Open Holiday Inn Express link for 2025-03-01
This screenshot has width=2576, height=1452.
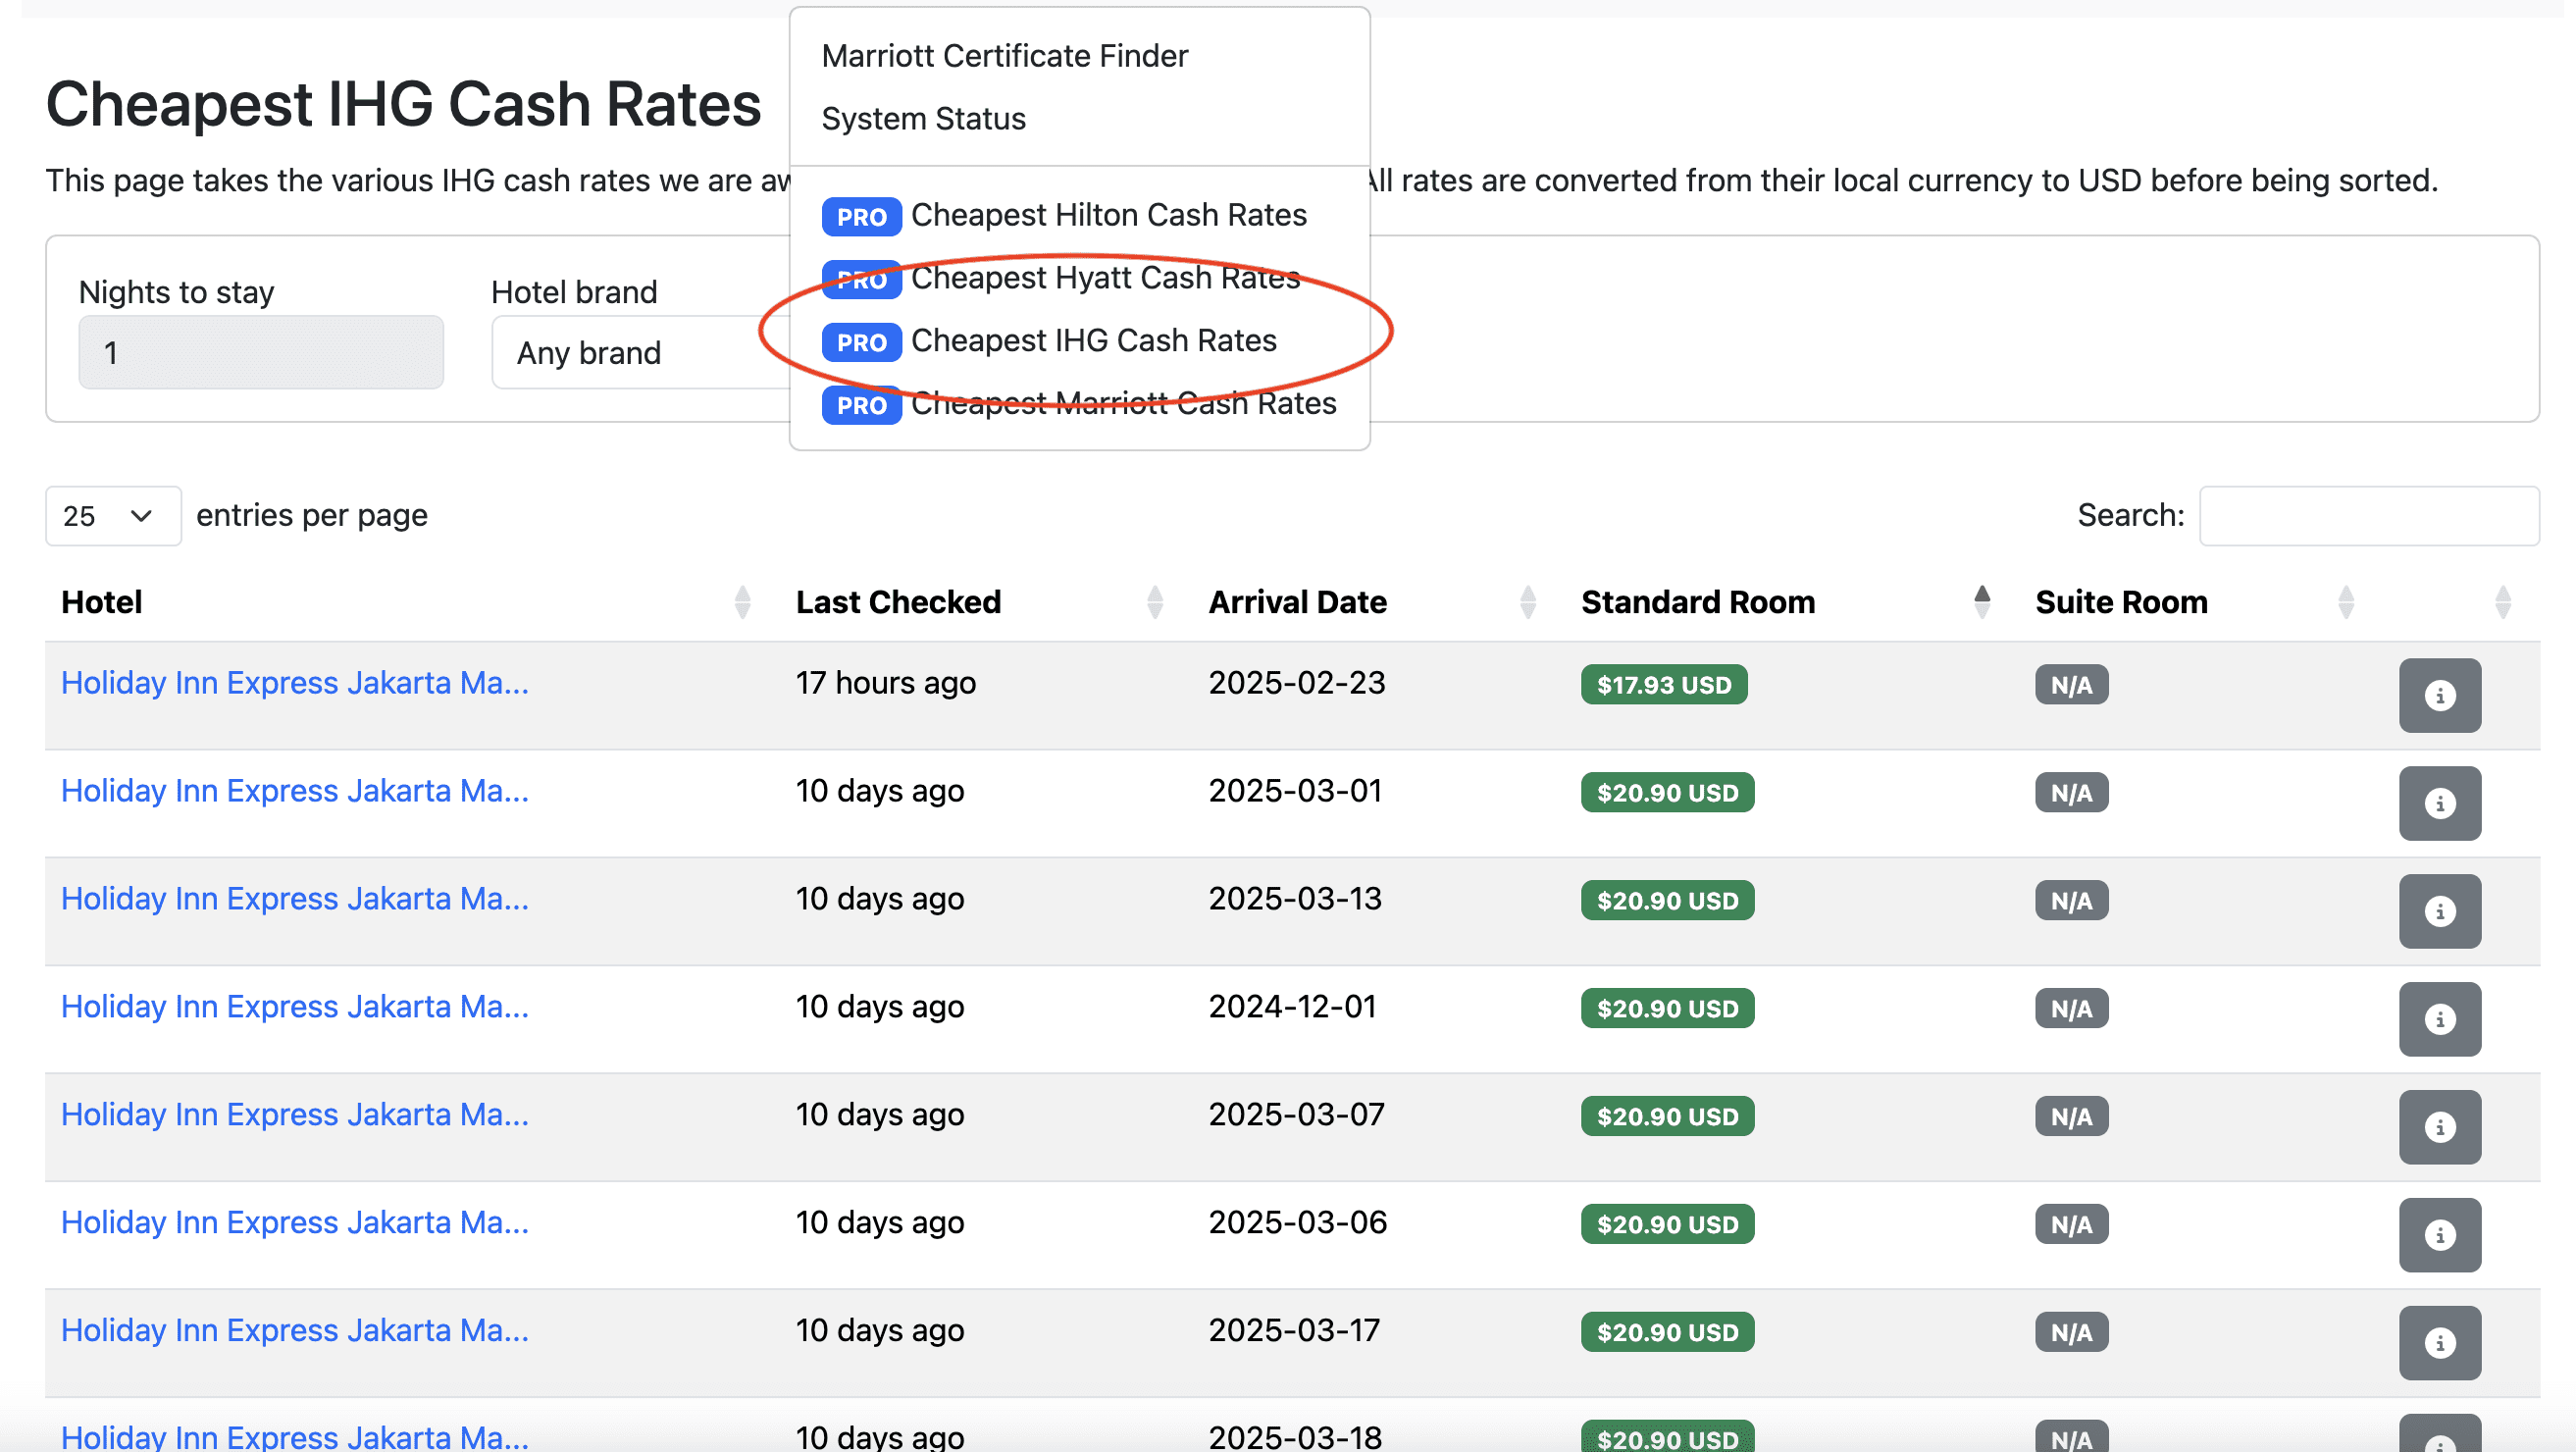[x=295, y=791]
